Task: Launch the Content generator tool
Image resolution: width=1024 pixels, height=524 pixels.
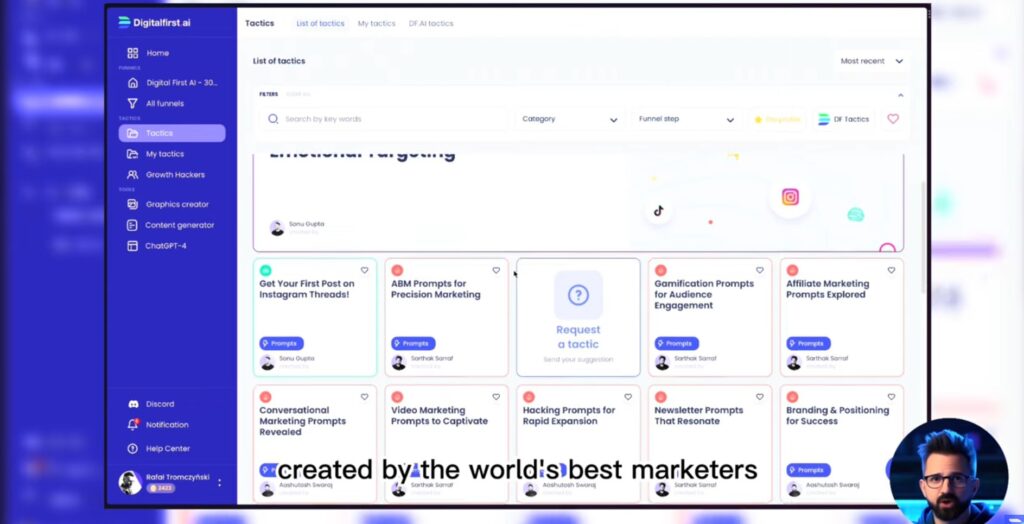Action: [x=171, y=225]
